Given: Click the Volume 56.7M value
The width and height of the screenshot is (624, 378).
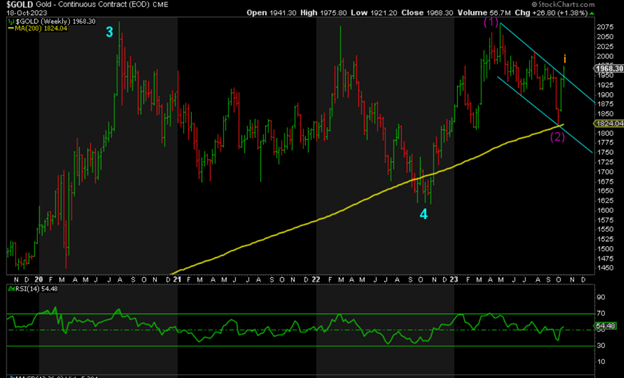Looking at the screenshot, I should tap(484, 13).
